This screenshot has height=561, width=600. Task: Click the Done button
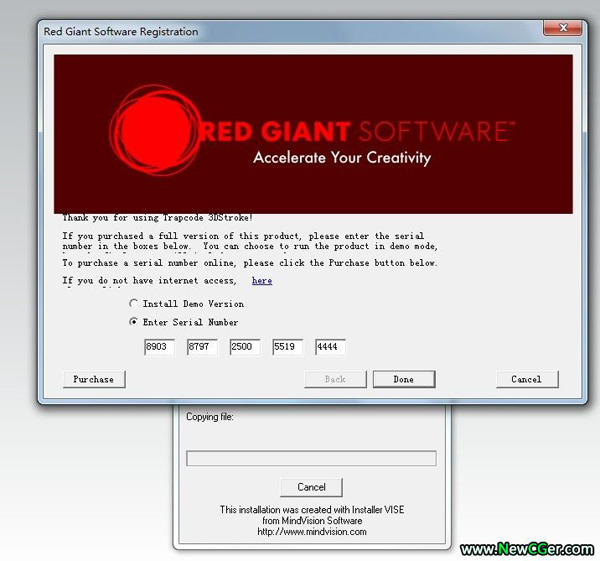click(404, 379)
